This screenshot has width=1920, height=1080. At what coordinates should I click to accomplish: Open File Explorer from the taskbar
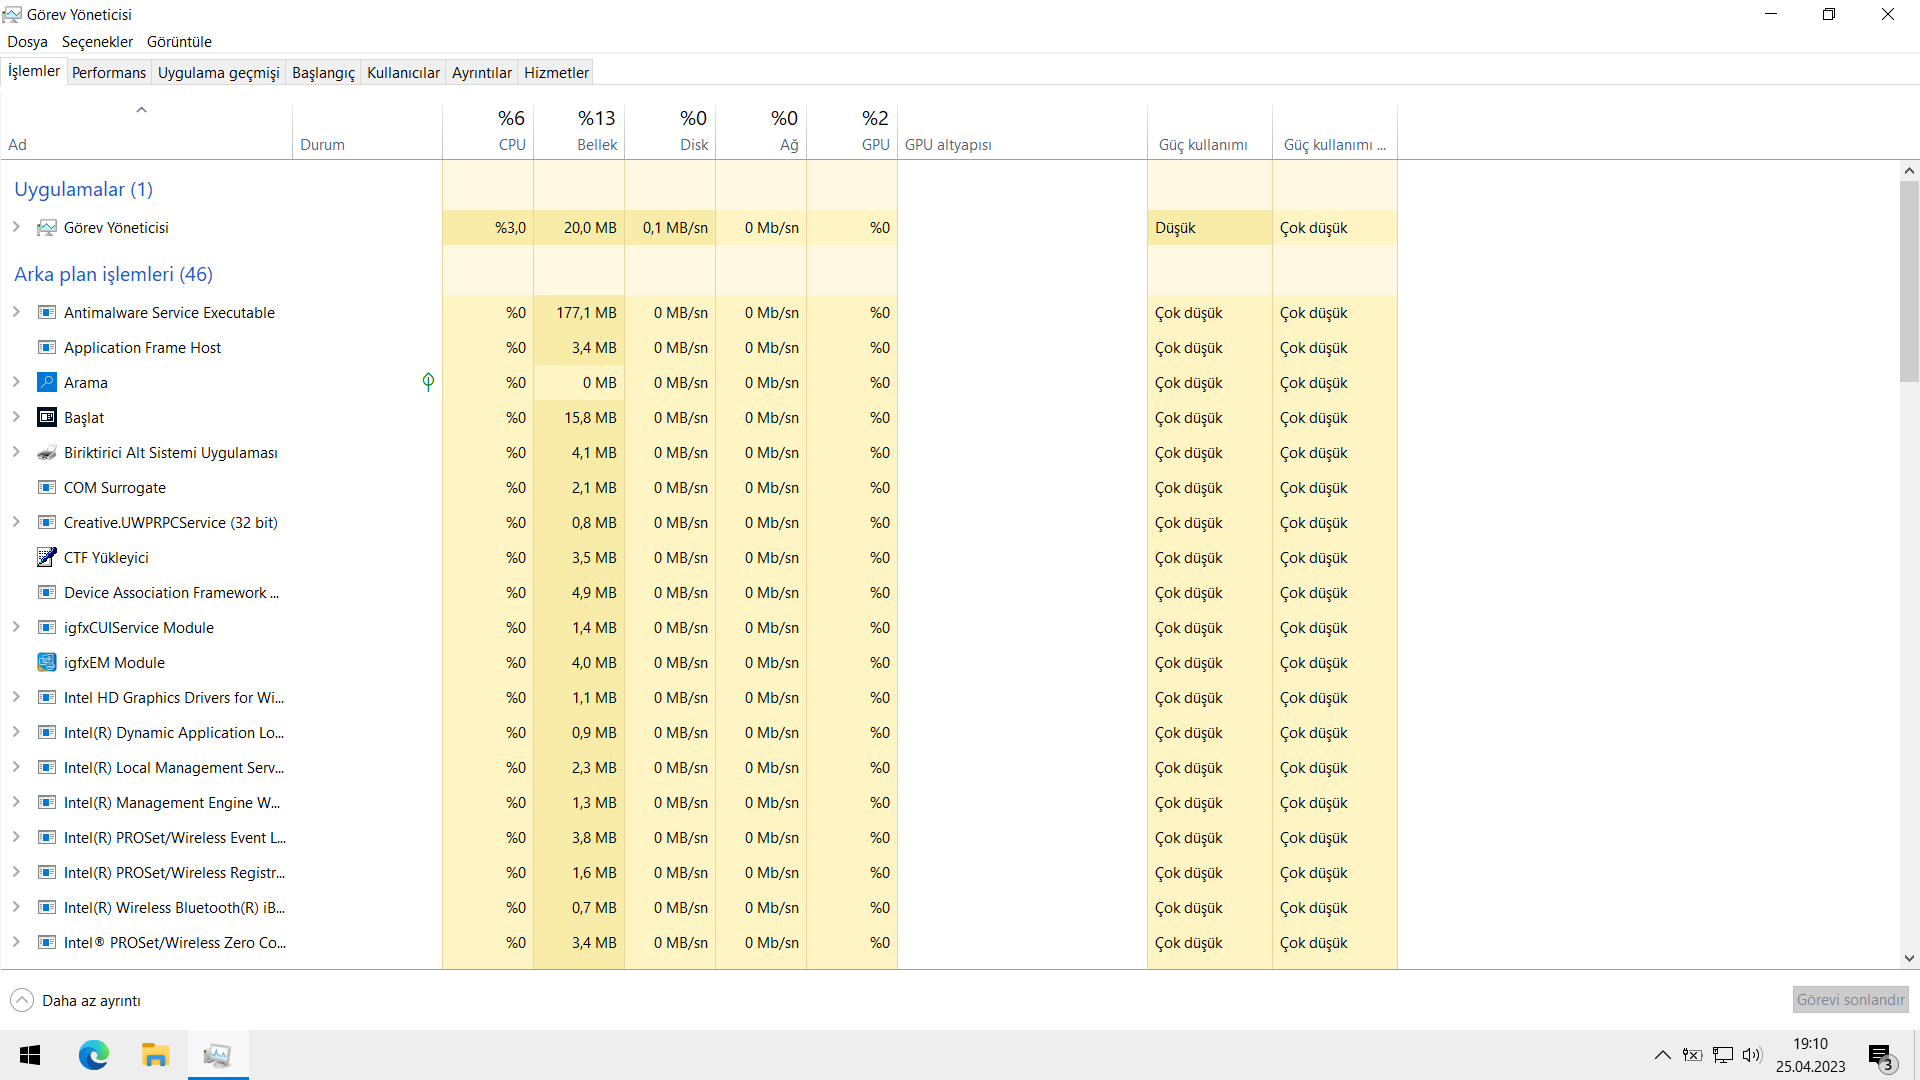click(x=155, y=1055)
